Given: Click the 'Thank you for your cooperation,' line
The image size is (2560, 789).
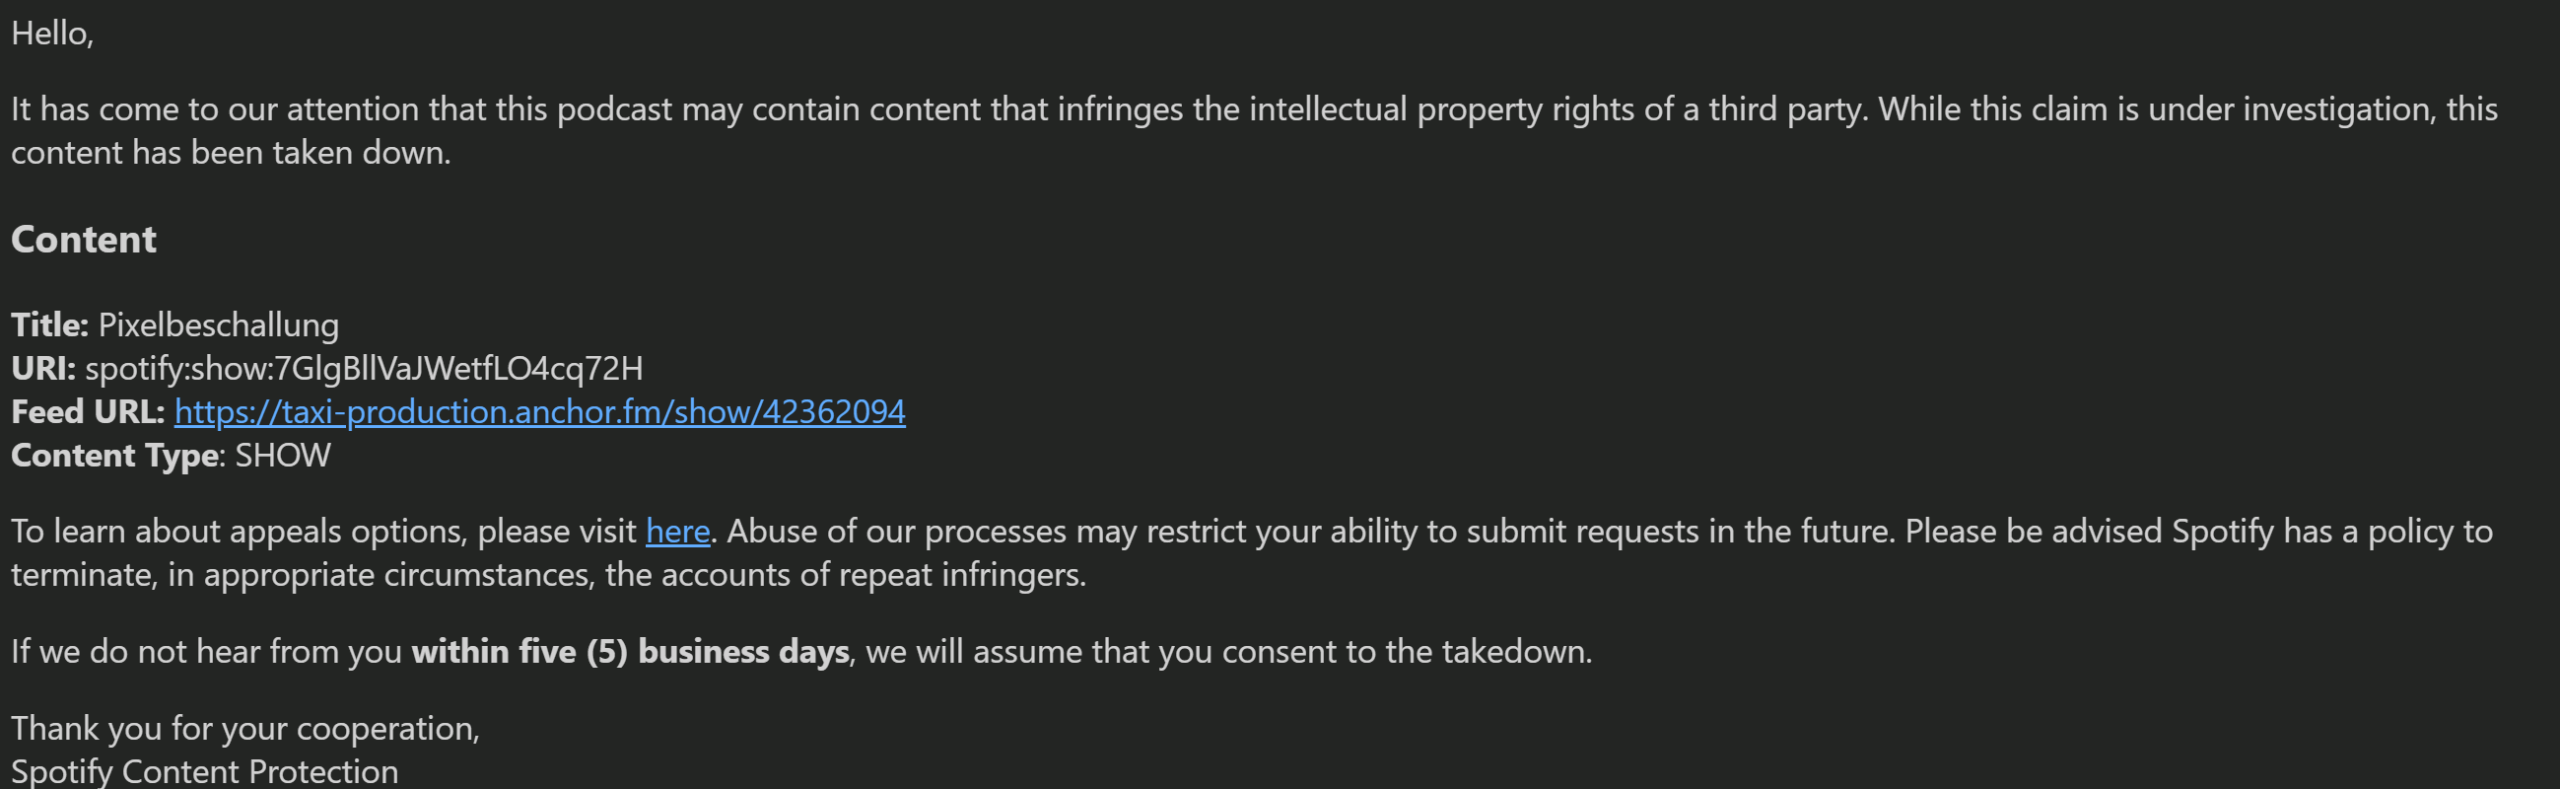Looking at the screenshot, I should coord(246,728).
